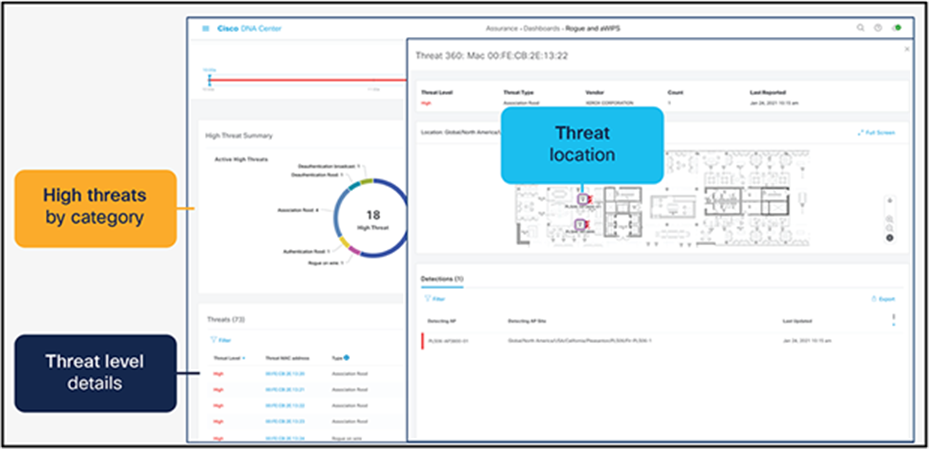
Task: Zoom in on the floor map
Action: 889,219
